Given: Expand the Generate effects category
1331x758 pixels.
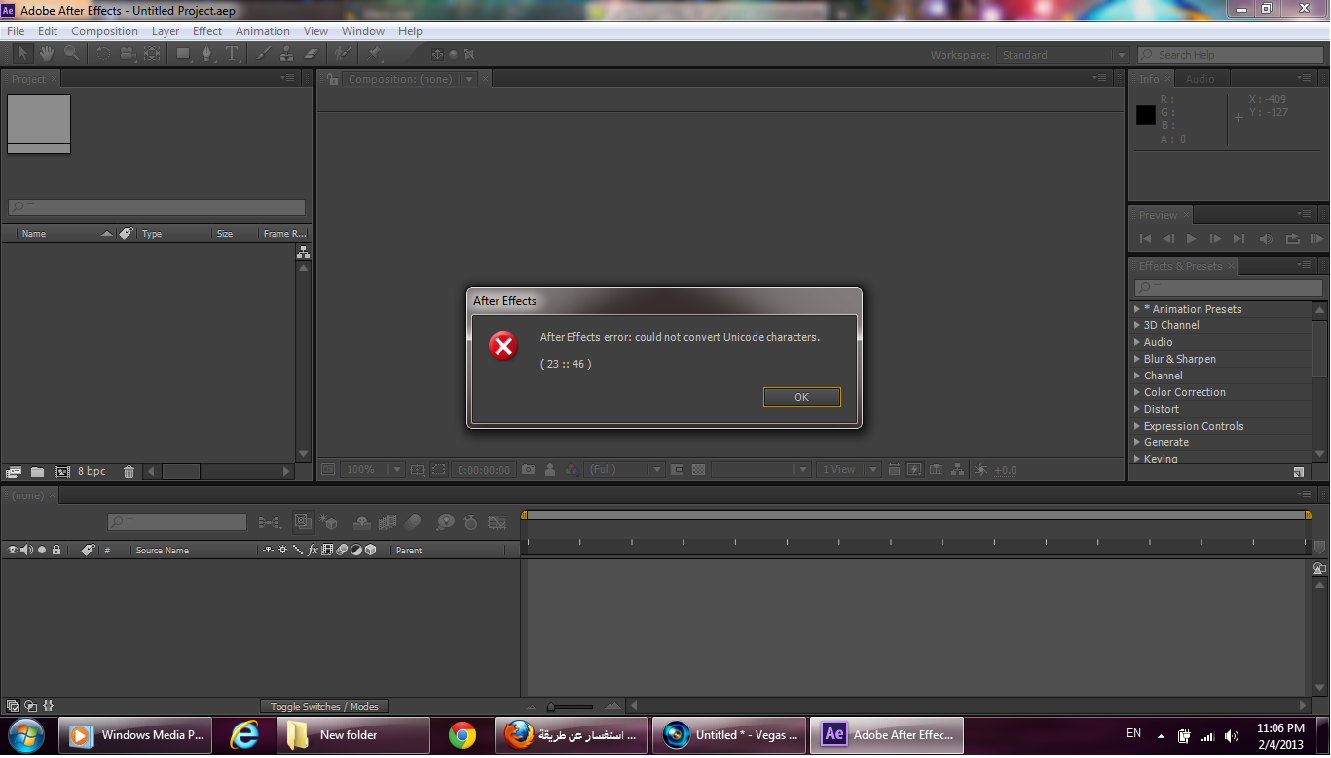Looking at the screenshot, I should (1137, 442).
